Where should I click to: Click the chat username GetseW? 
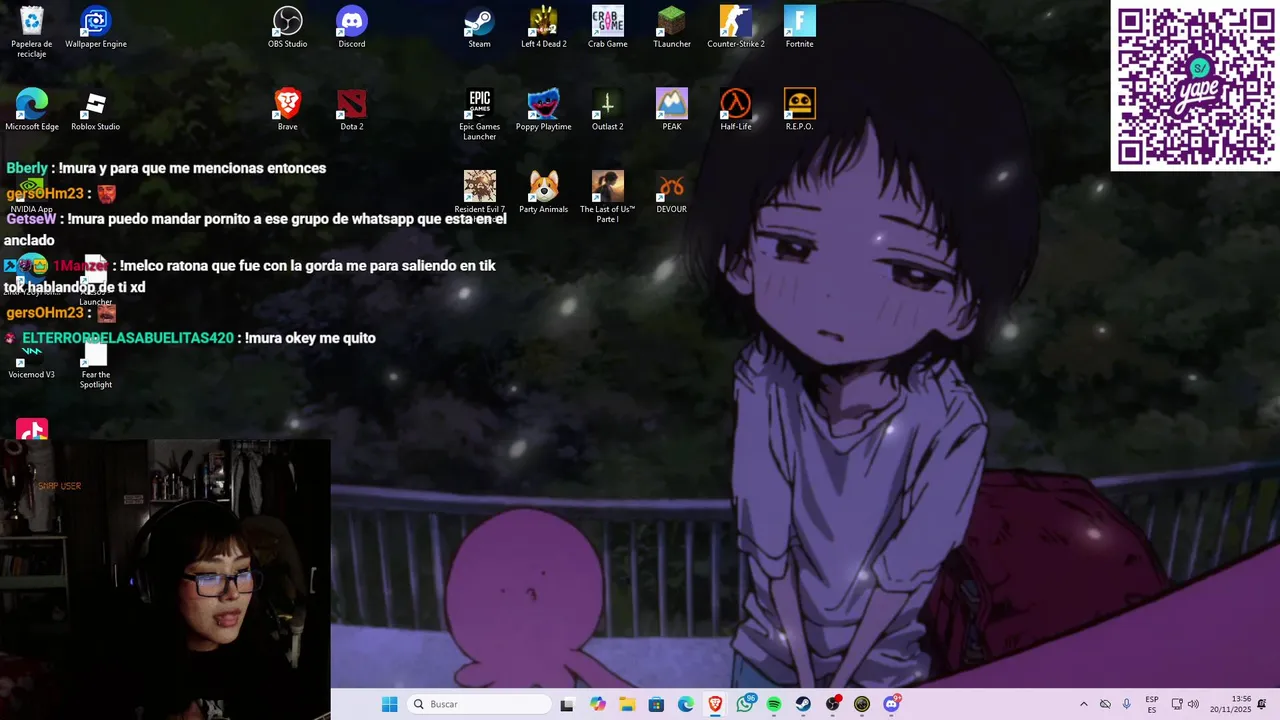click(x=31, y=219)
